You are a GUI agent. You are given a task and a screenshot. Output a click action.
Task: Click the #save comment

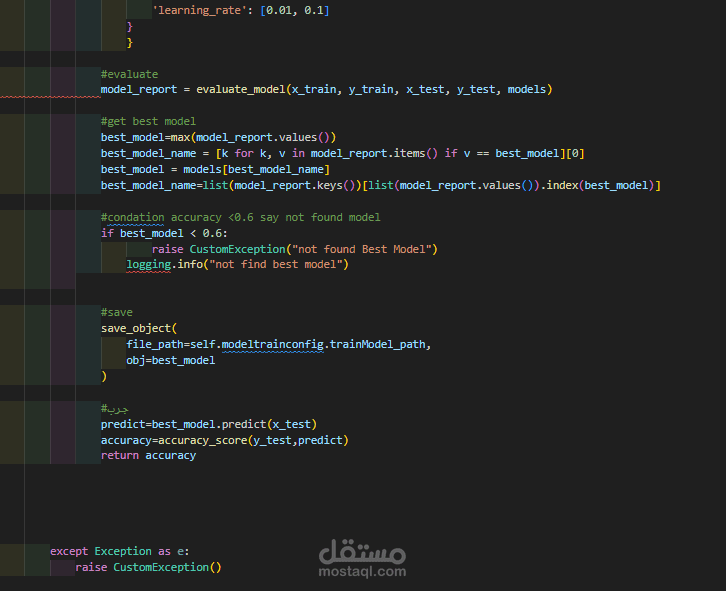pyautogui.click(x=117, y=313)
